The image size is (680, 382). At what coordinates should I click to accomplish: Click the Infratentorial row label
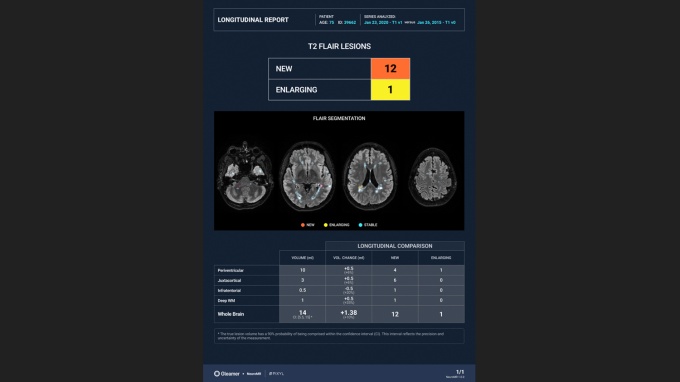click(229, 291)
